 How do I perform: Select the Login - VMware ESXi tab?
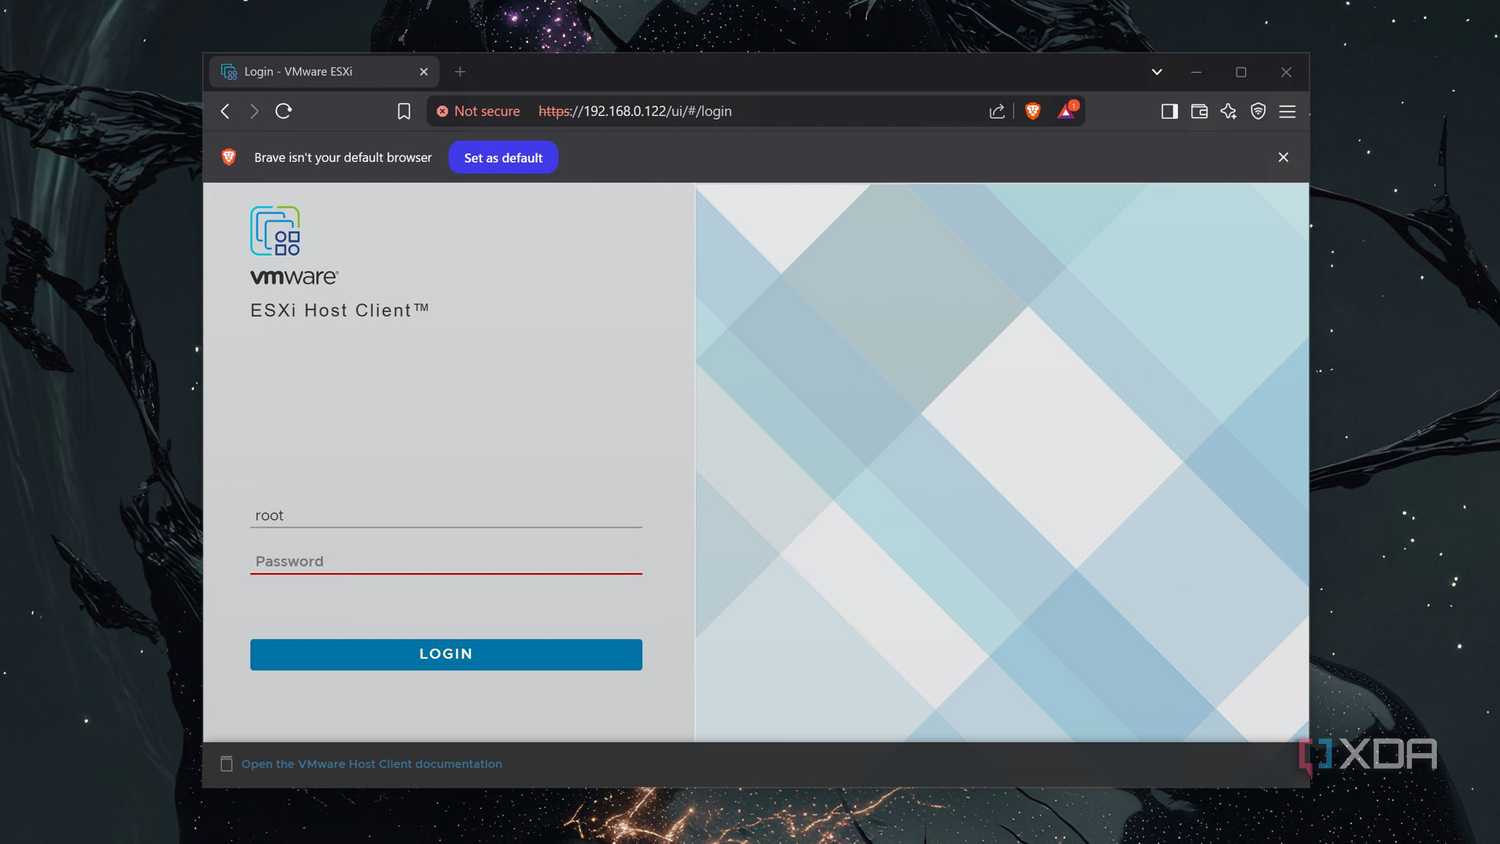click(x=324, y=72)
